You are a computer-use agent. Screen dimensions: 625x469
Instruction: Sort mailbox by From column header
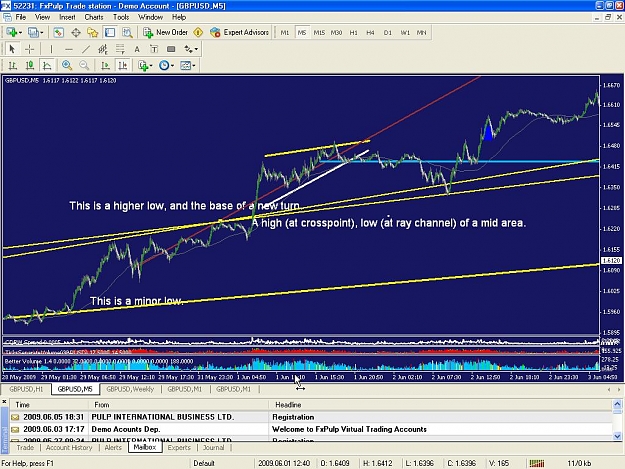pyautogui.click(x=179, y=405)
